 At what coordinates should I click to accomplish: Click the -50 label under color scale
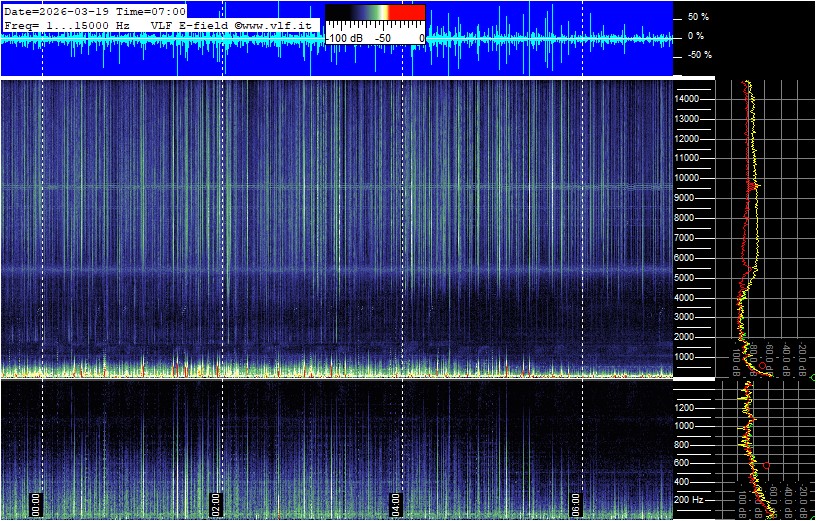coord(384,39)
